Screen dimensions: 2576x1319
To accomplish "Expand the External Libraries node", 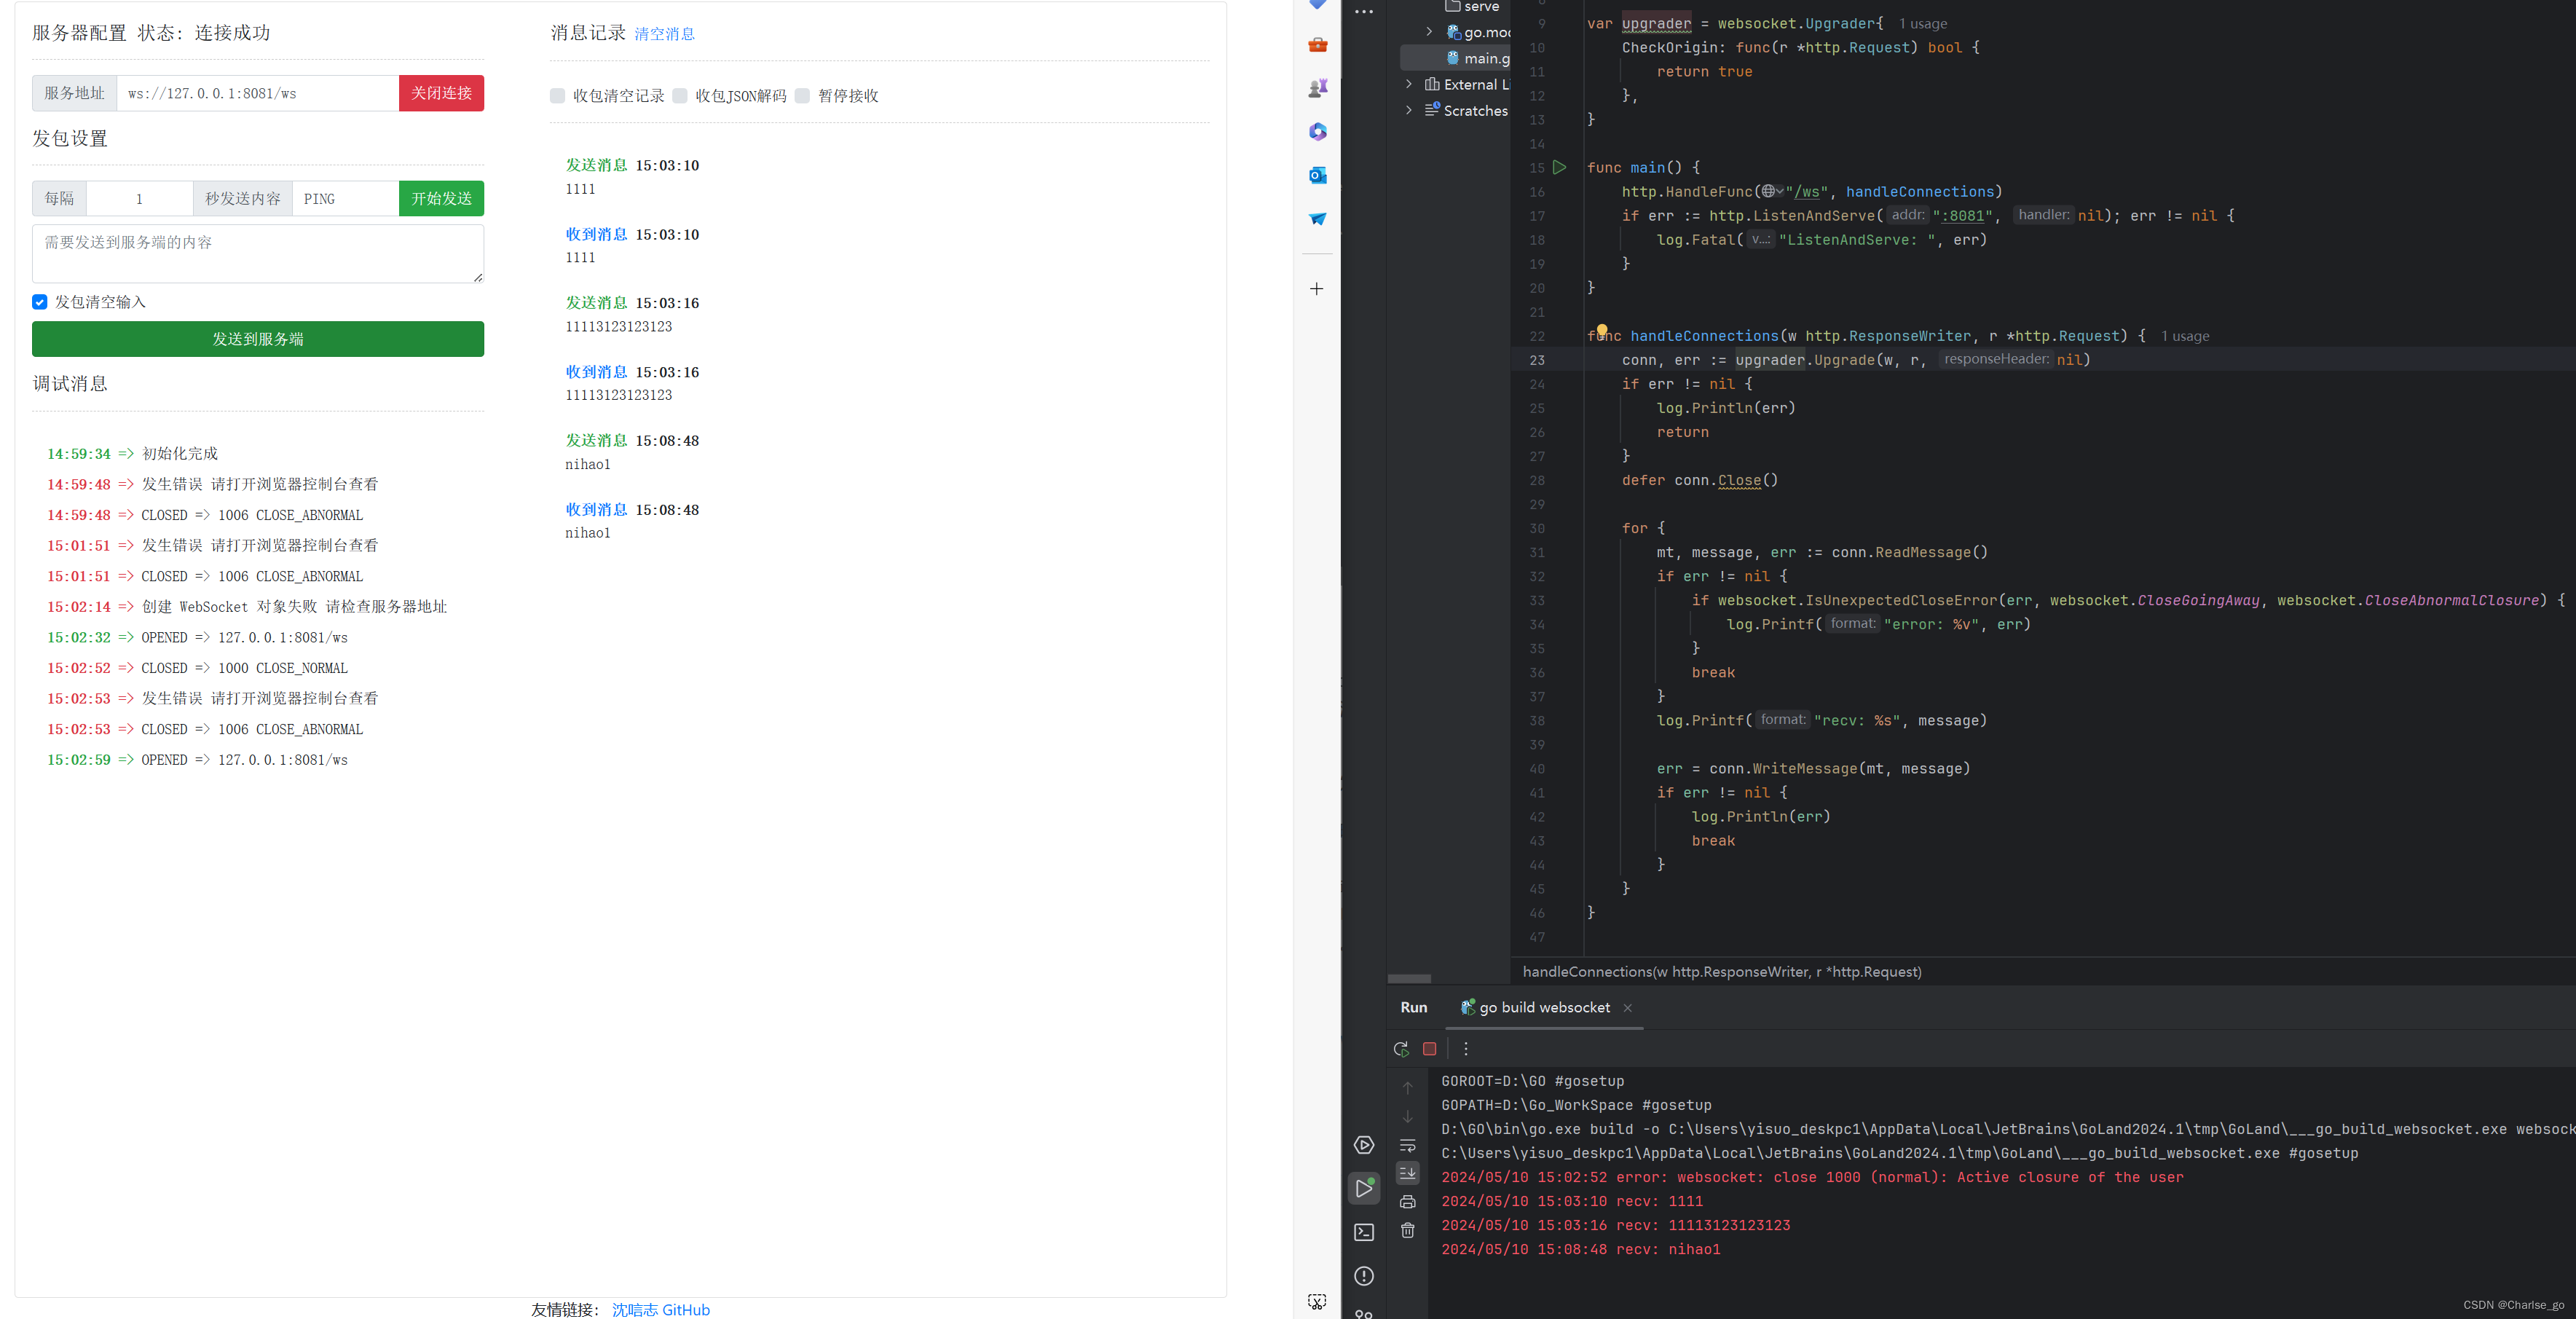I will point(1409,84).
